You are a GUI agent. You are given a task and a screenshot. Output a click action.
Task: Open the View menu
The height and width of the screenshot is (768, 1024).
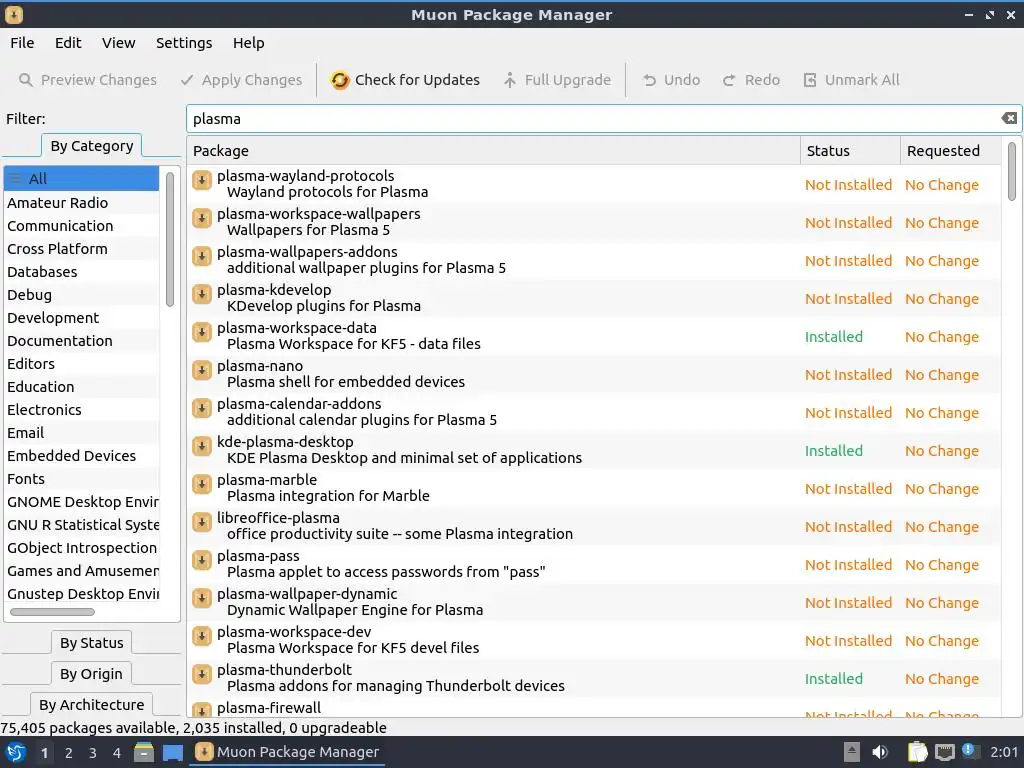pyautogui.click(x=118, y=43)
